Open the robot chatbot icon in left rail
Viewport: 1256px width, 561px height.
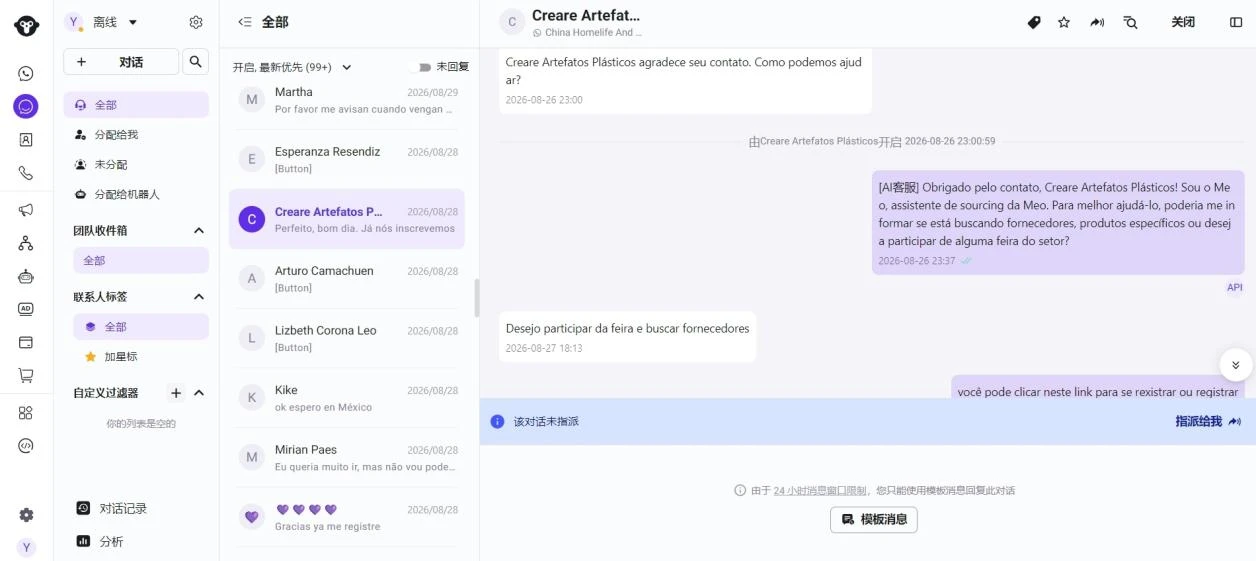(x=26, y=276)
